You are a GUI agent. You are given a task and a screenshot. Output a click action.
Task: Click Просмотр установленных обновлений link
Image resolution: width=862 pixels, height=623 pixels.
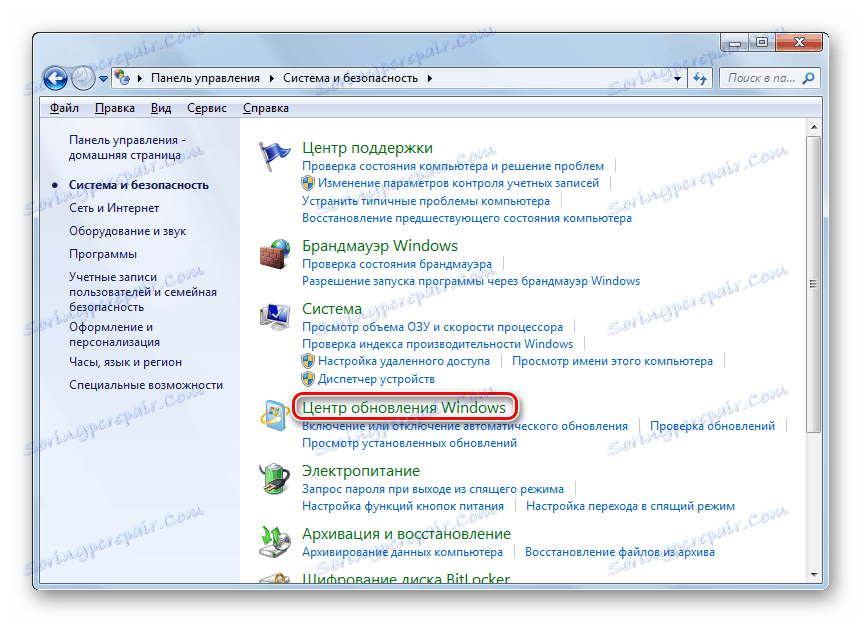click(410, 443)
